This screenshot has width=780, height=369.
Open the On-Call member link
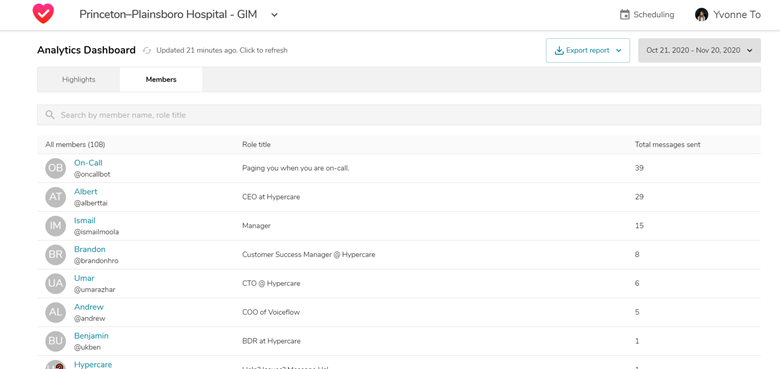(88, 163)
